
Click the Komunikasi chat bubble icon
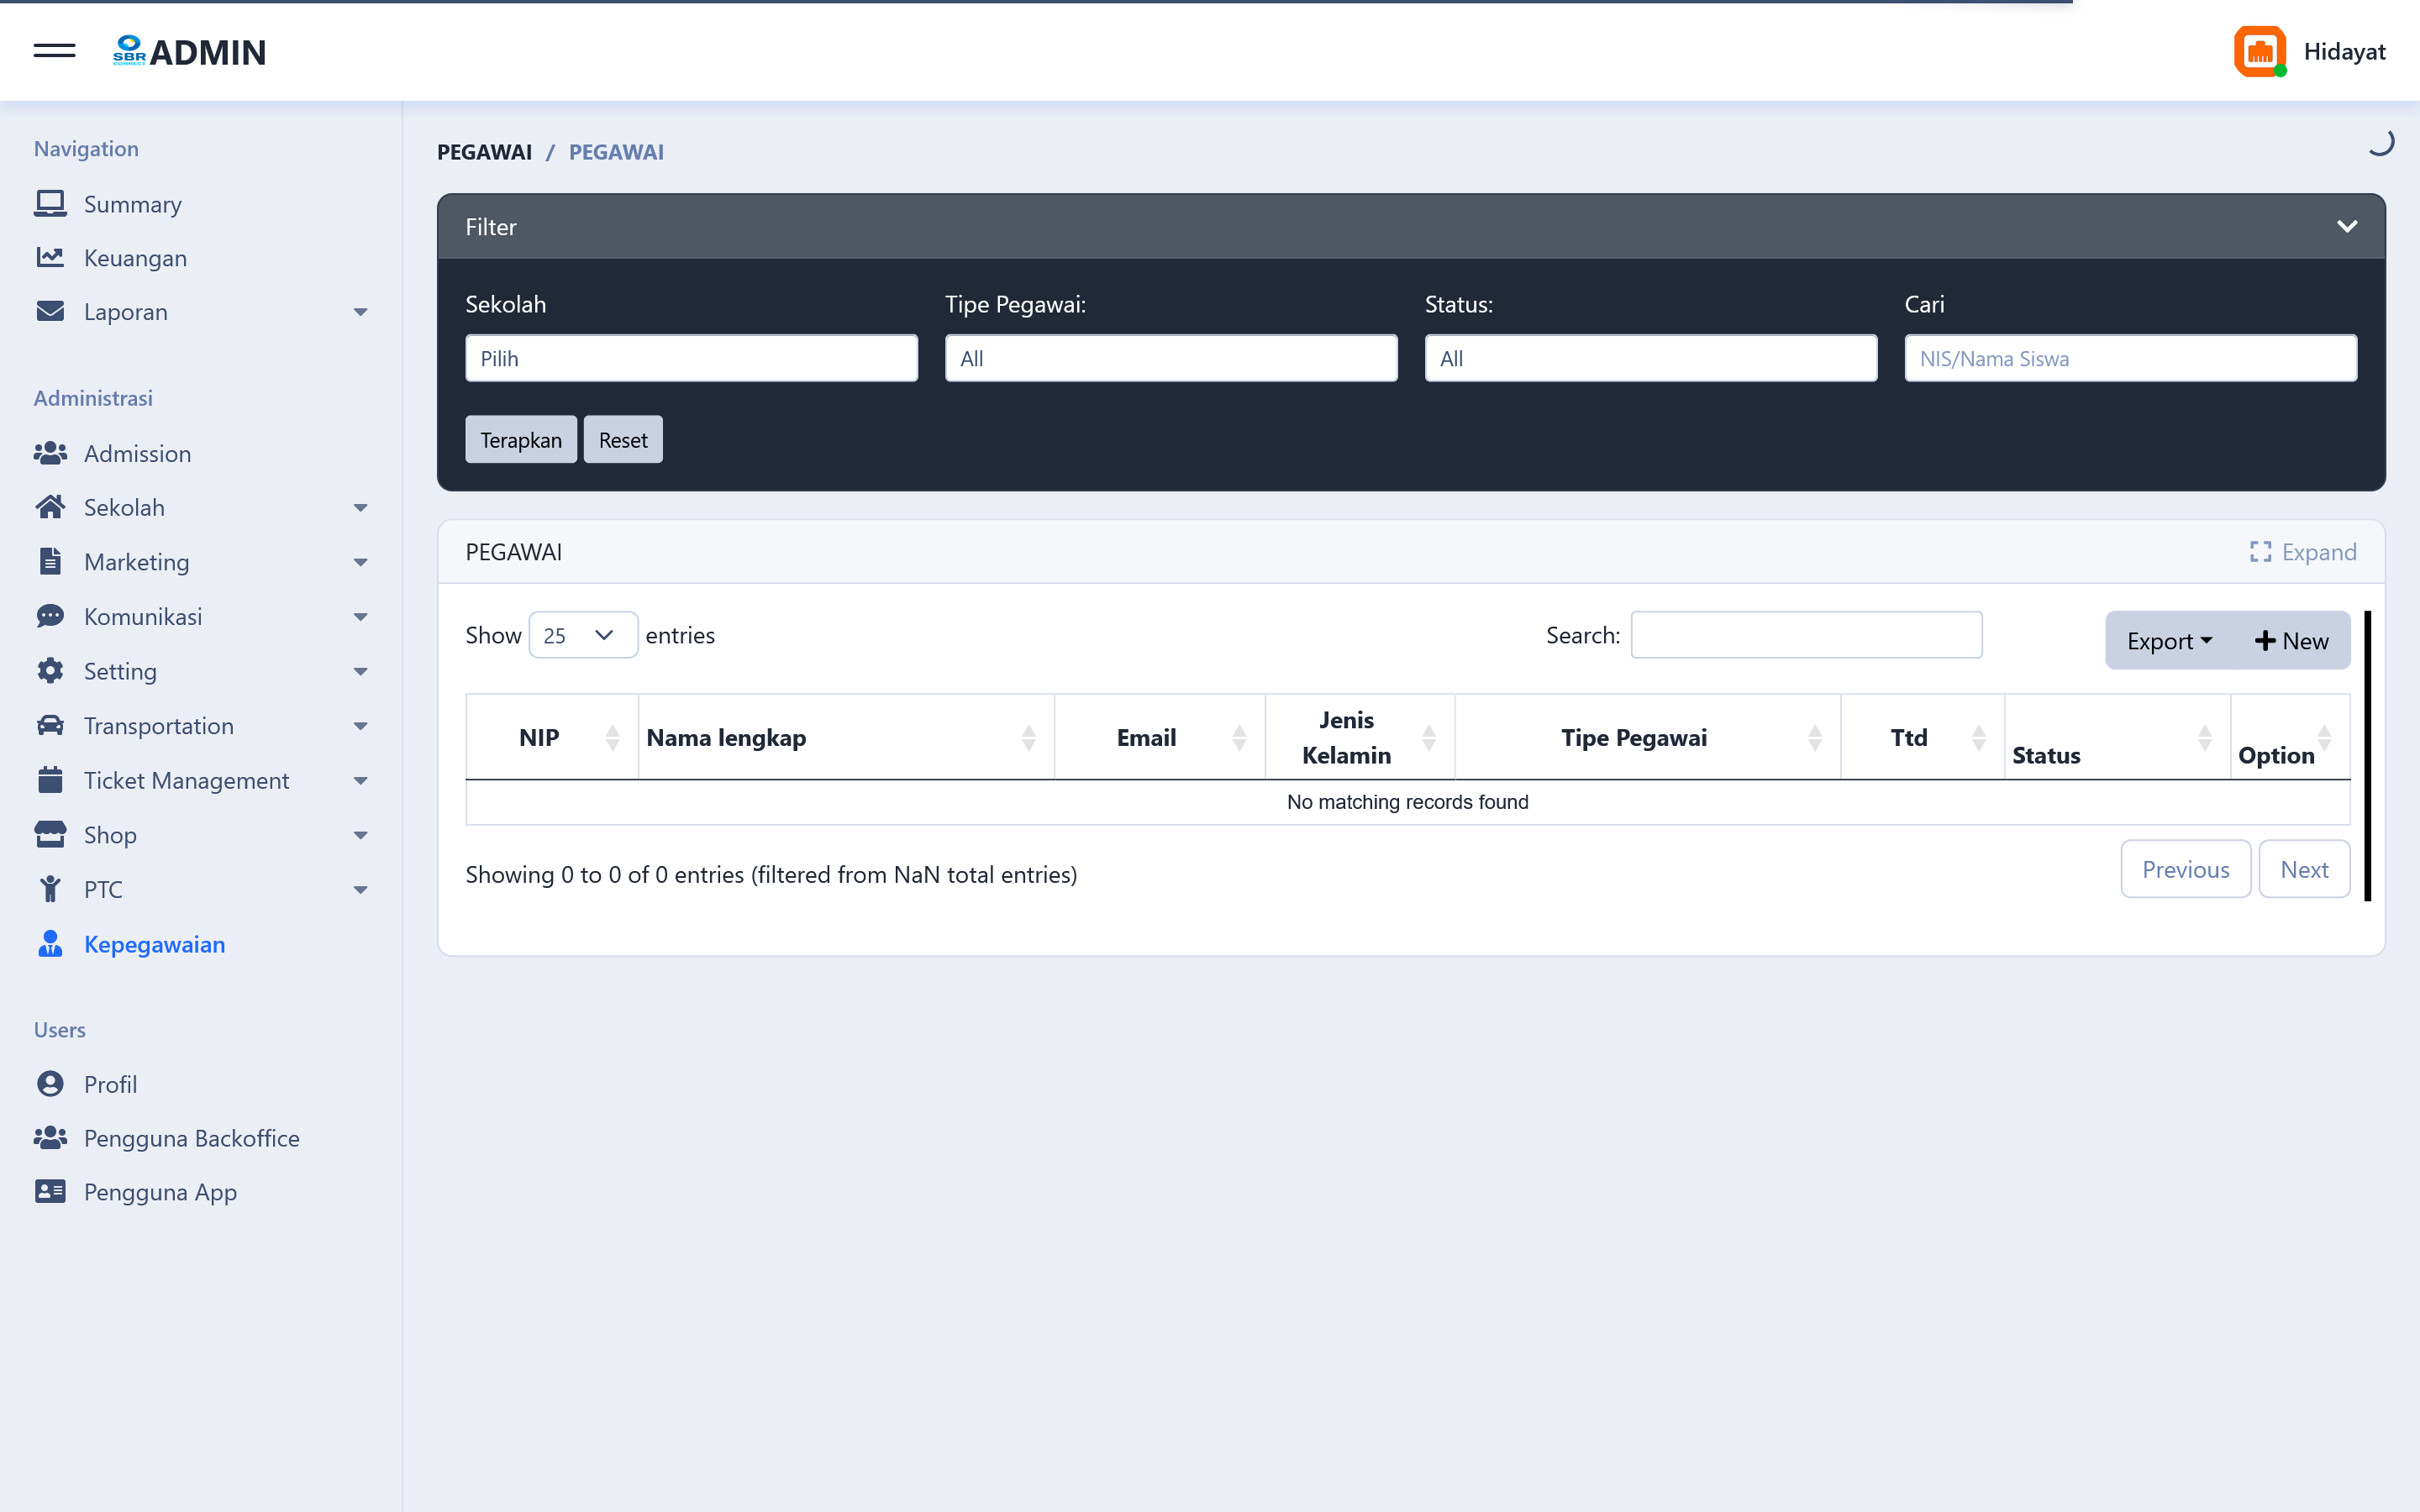[50, 617]
